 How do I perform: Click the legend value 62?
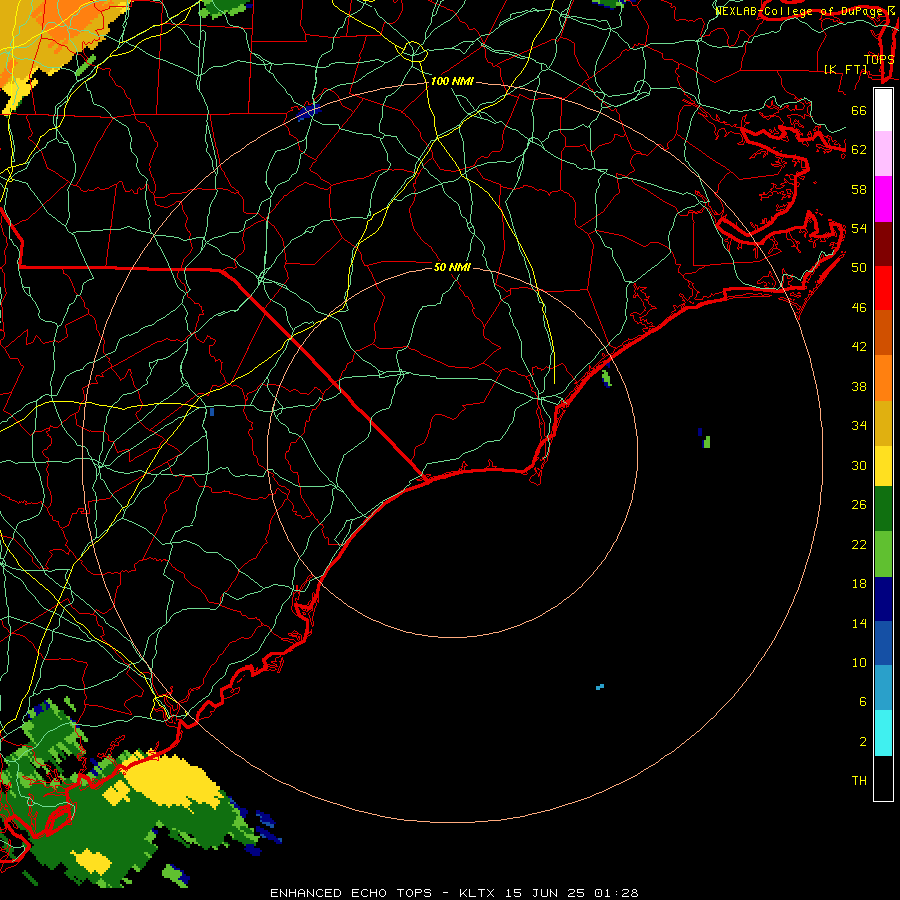tap(859, 150)
